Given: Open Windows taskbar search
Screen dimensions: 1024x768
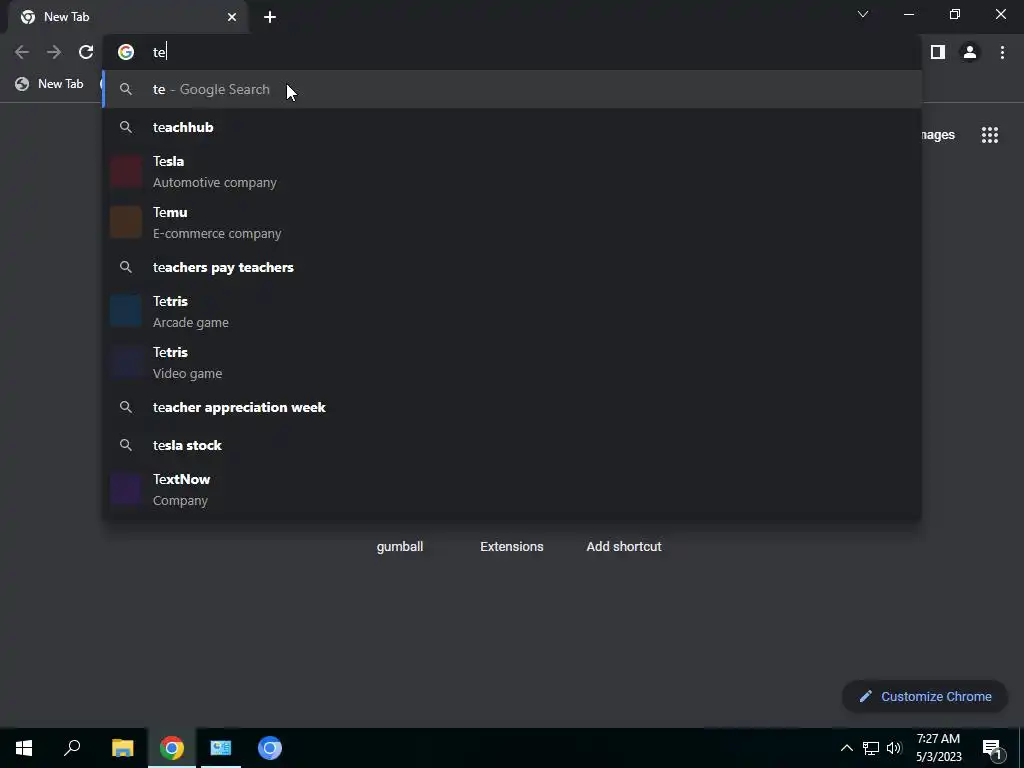Looking at the screenshot, I should (72, 748).
